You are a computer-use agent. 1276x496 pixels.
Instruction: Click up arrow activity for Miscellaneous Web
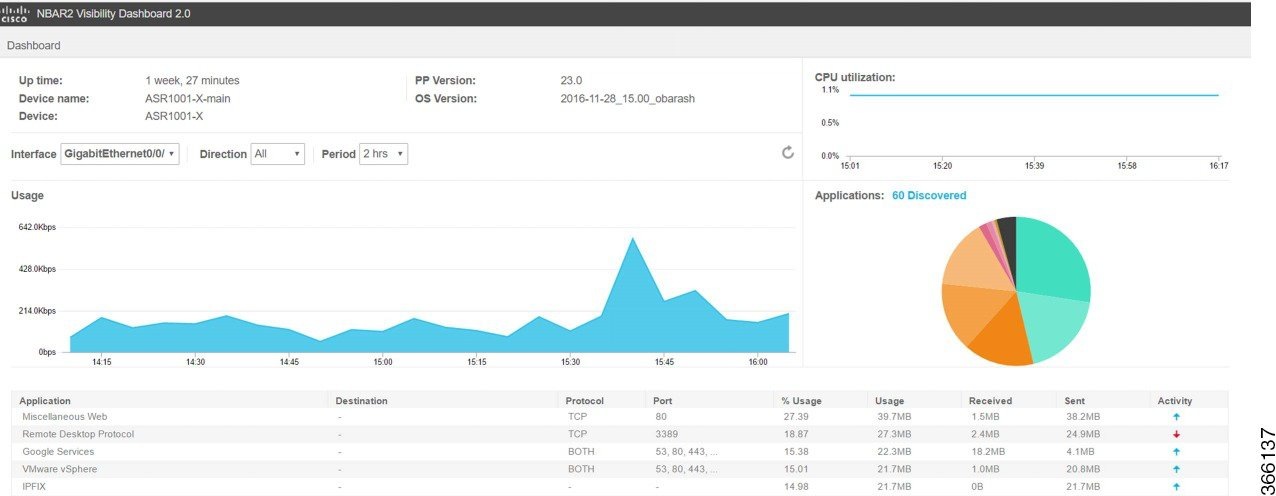pos(1176,416)
